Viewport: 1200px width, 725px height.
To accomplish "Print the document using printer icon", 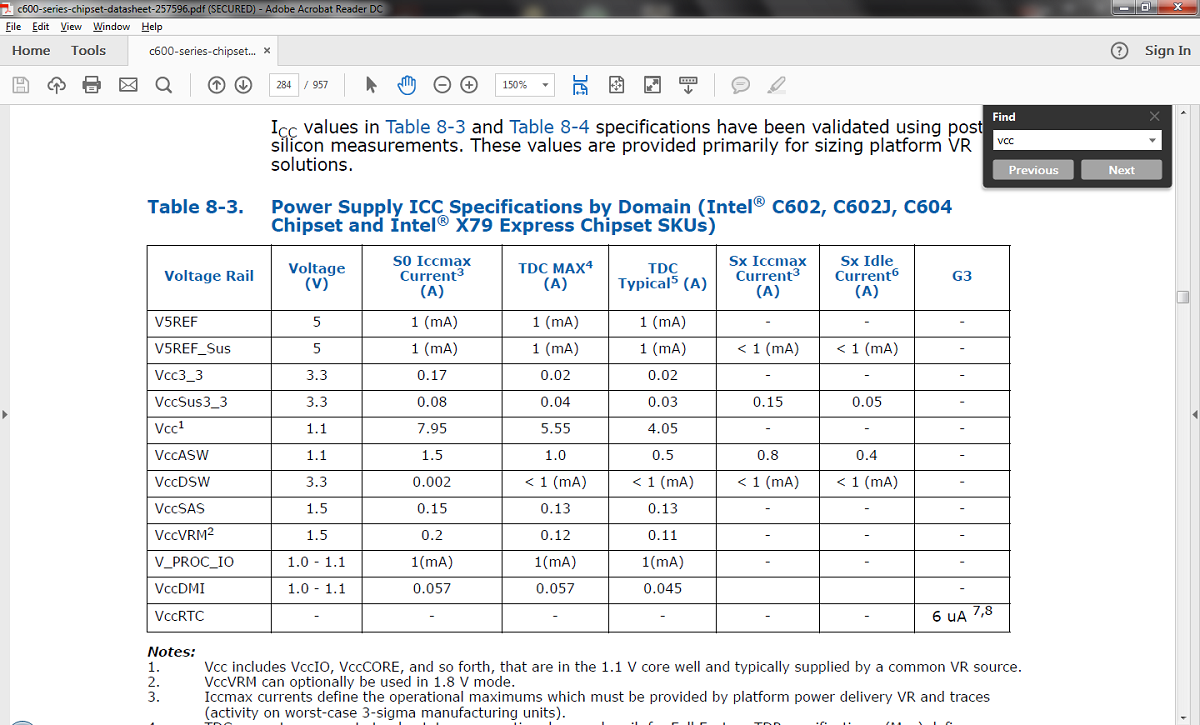I will [92, 85].
